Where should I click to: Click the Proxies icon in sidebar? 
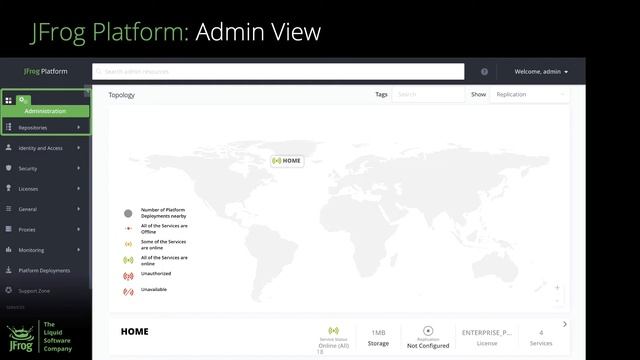[x=9, y=229]
